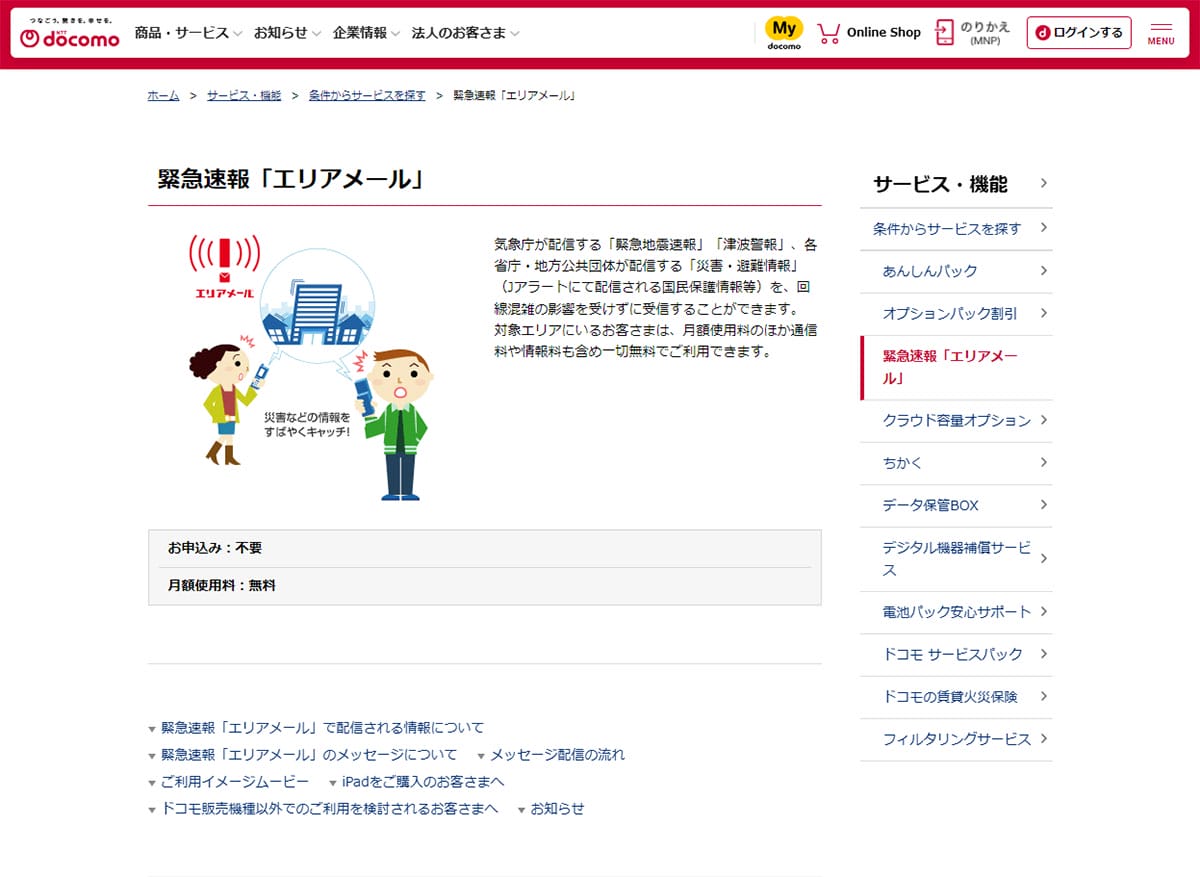Viewport: 1200px width, 877px height.
Task: Open ドコモ サービスパック sidebar item
Action: 956,654
